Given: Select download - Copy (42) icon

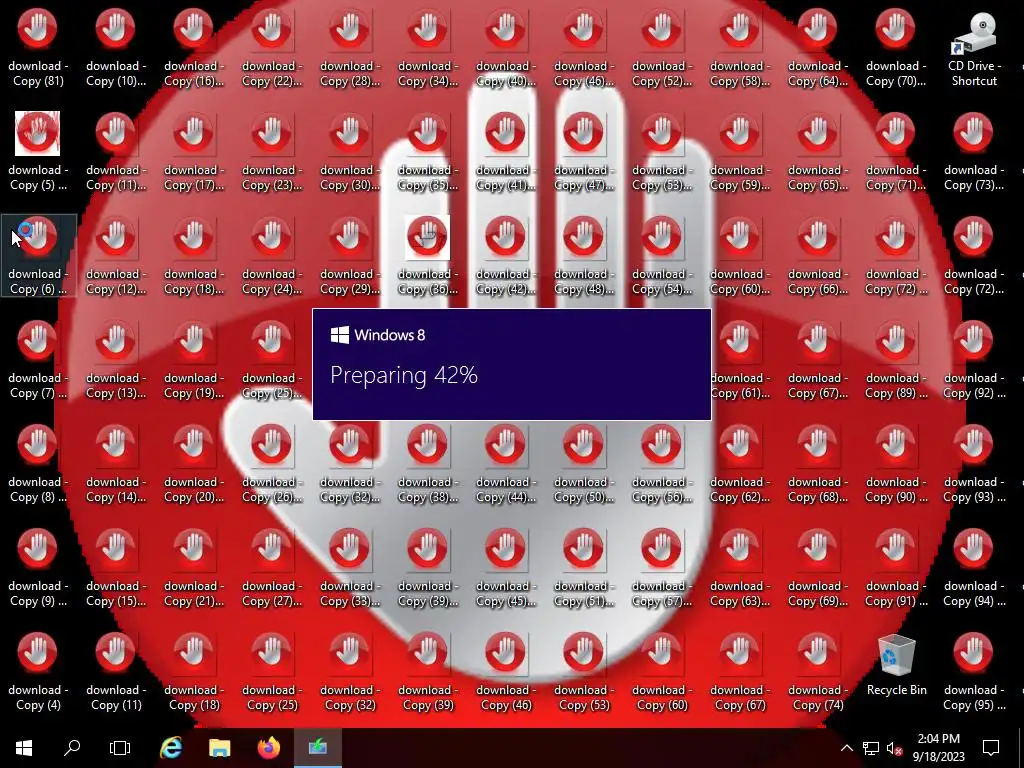Looking at the screenshot, I should (x=505, y=257).
